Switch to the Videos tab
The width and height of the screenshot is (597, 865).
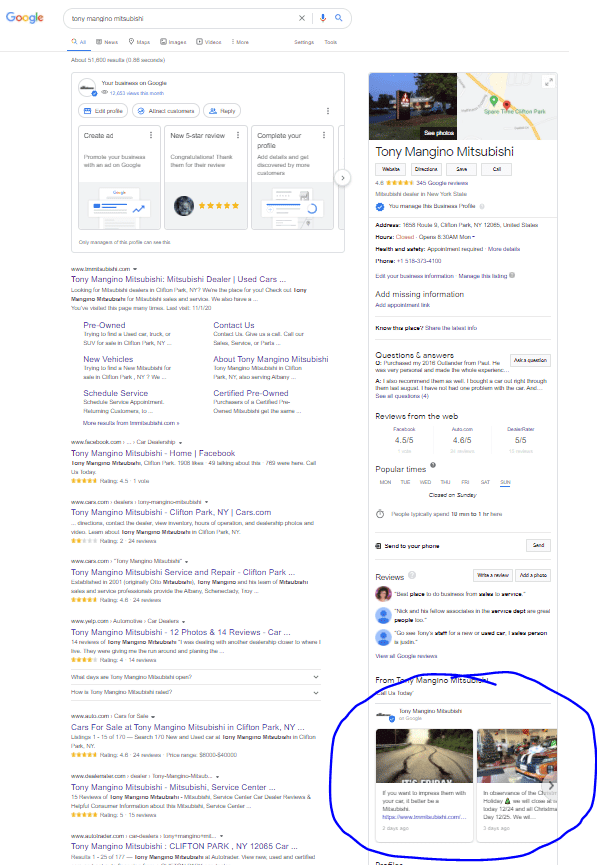tap(209, 42)
